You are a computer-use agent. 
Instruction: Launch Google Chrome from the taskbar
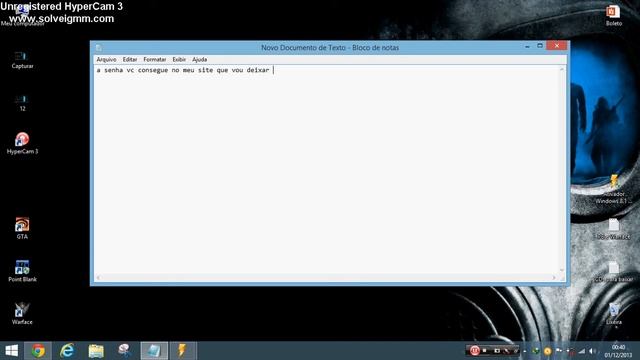38,351
